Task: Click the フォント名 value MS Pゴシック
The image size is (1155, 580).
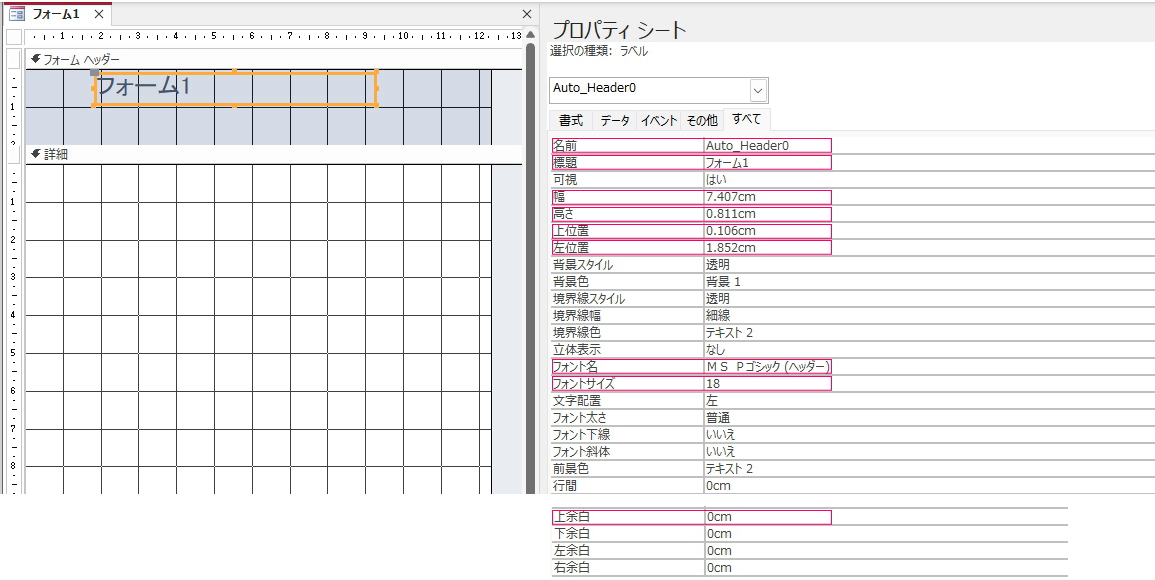Action: (x=767, y=367)
